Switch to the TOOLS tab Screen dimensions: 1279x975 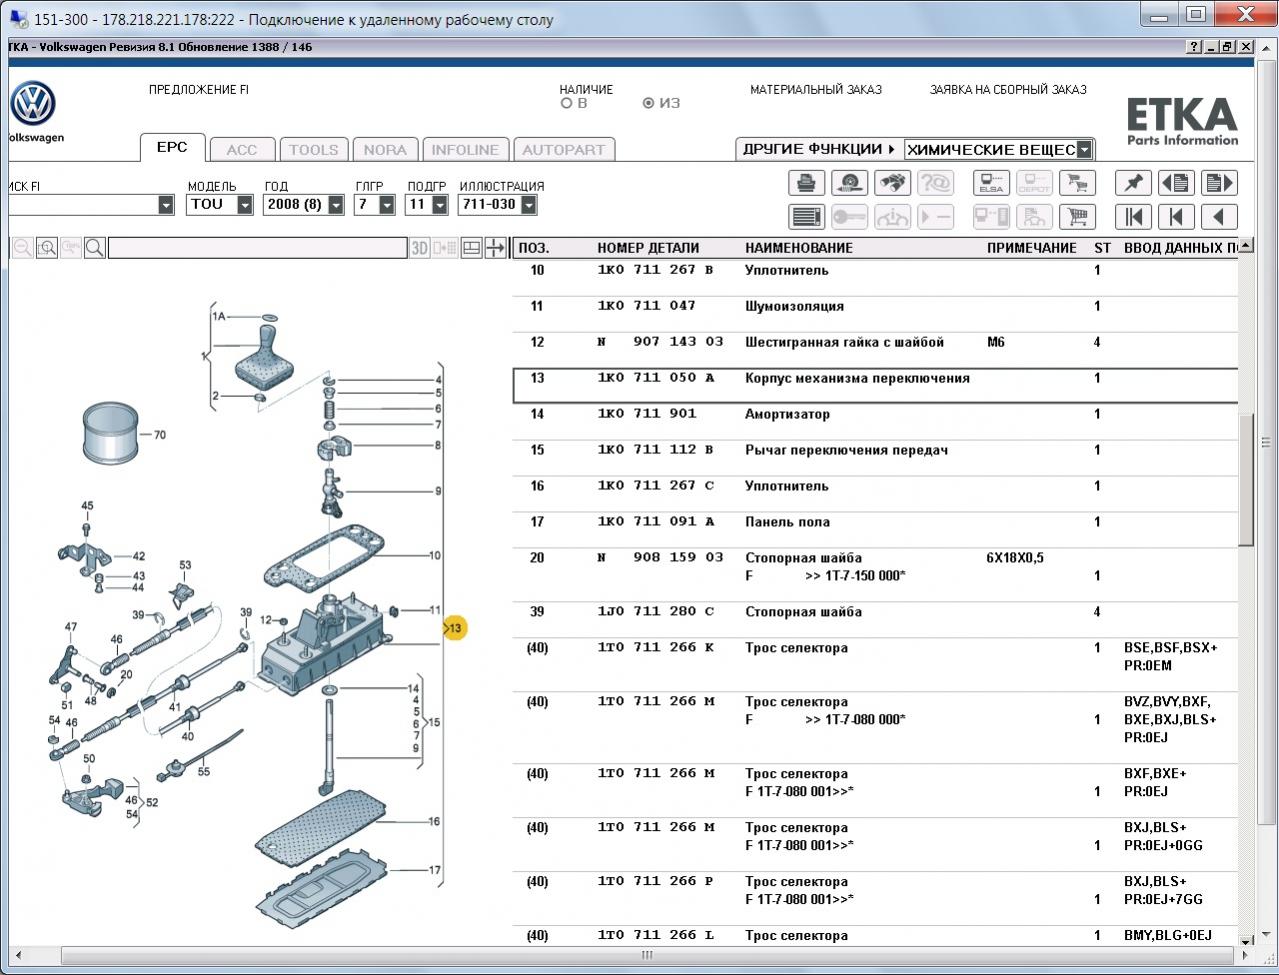coord(314,149)
